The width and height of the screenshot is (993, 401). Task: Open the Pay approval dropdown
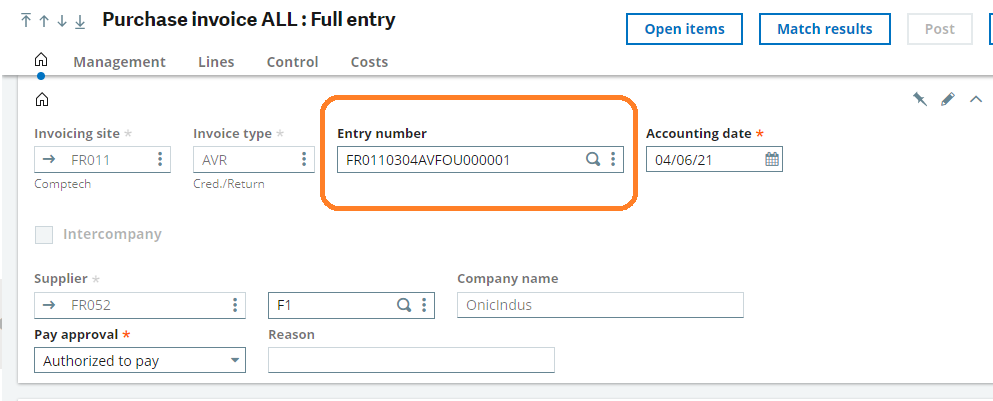[x=140, y=360]
